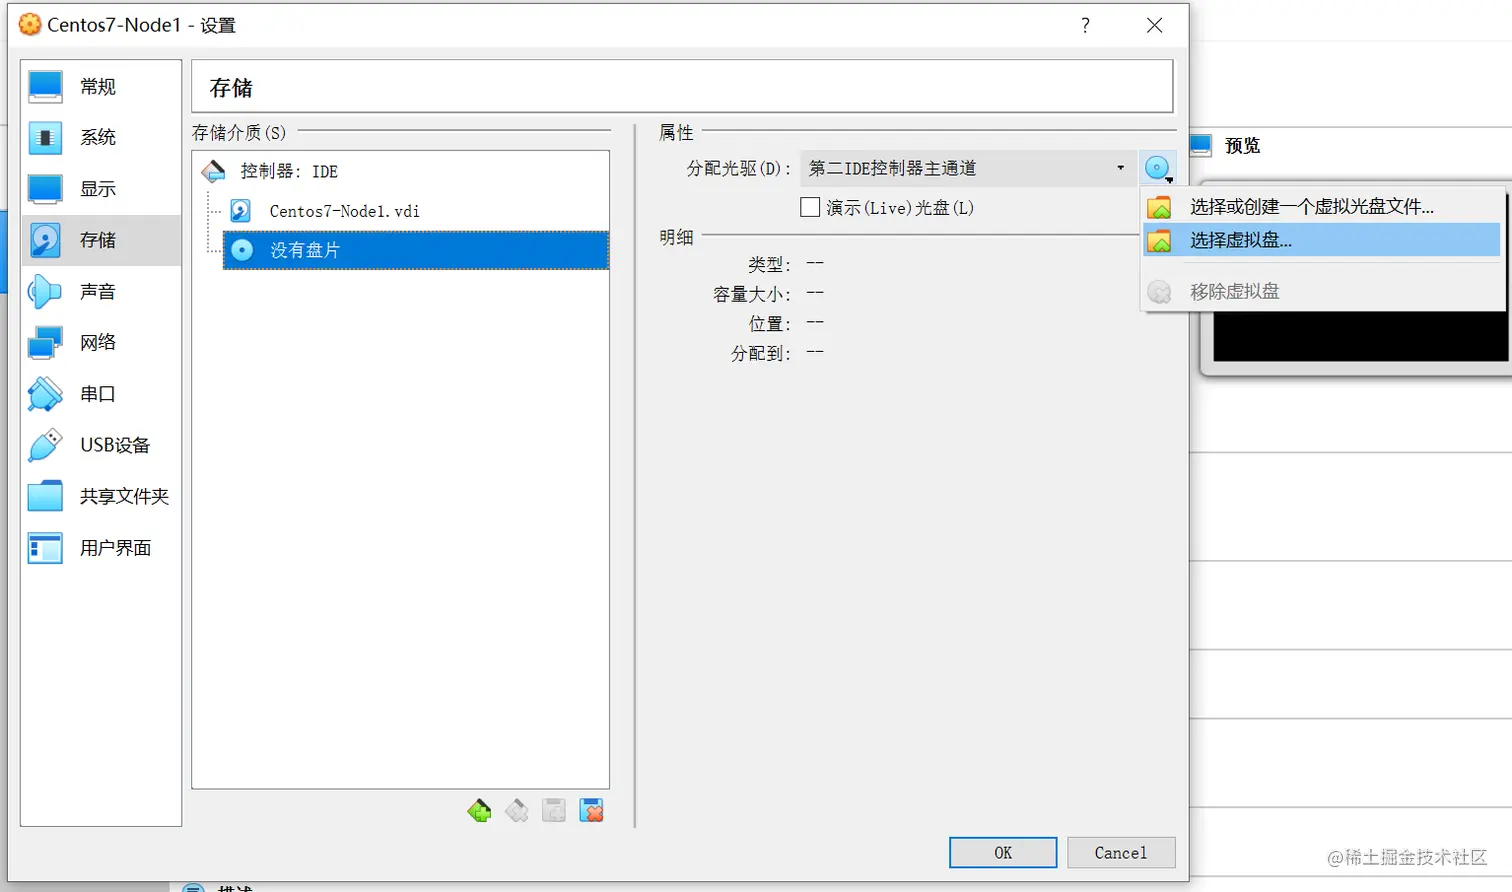This screenshot has height=892, width=1512.
Task: Click the 共享文件夹 folder icon
Action: (45, 496)
